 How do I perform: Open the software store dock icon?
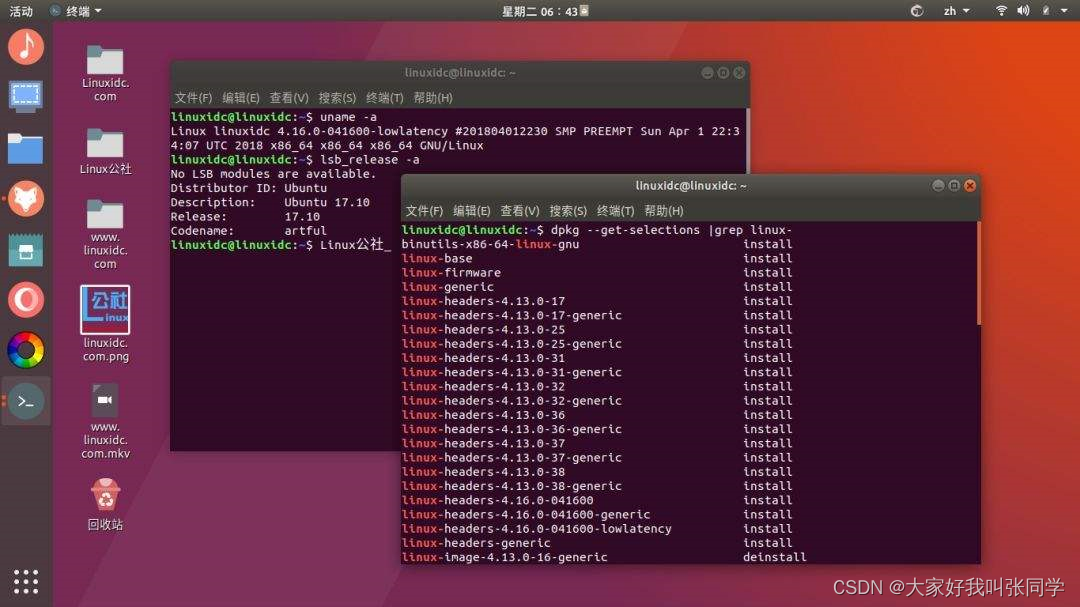(25, 250)
